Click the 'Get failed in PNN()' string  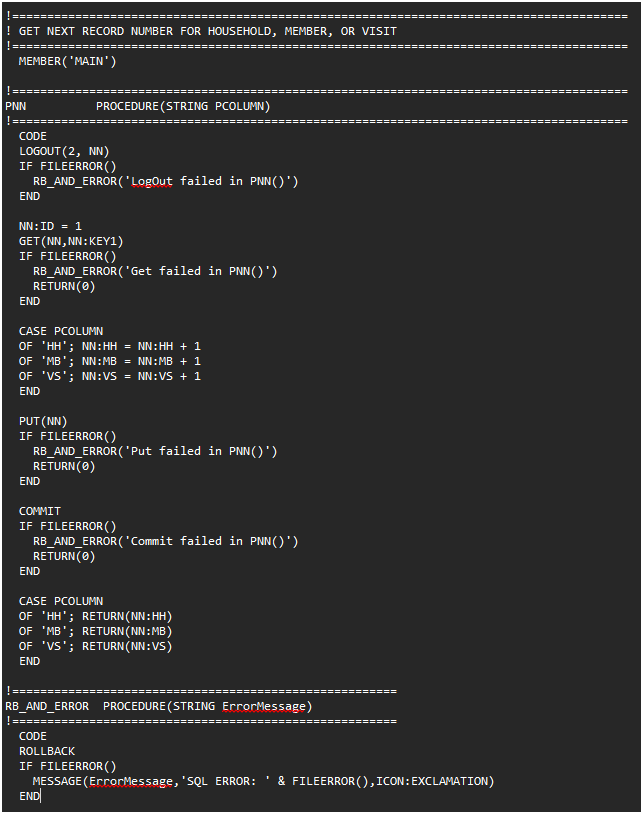click(197, 271)
